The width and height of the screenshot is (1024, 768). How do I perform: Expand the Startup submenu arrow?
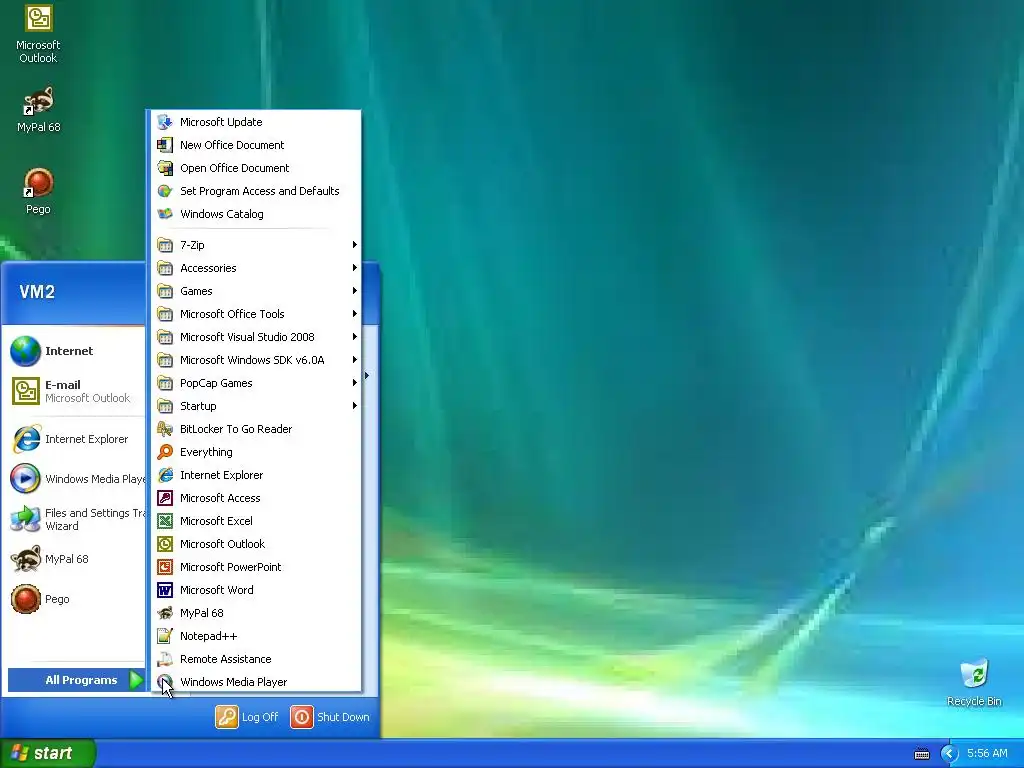(355, 406)
